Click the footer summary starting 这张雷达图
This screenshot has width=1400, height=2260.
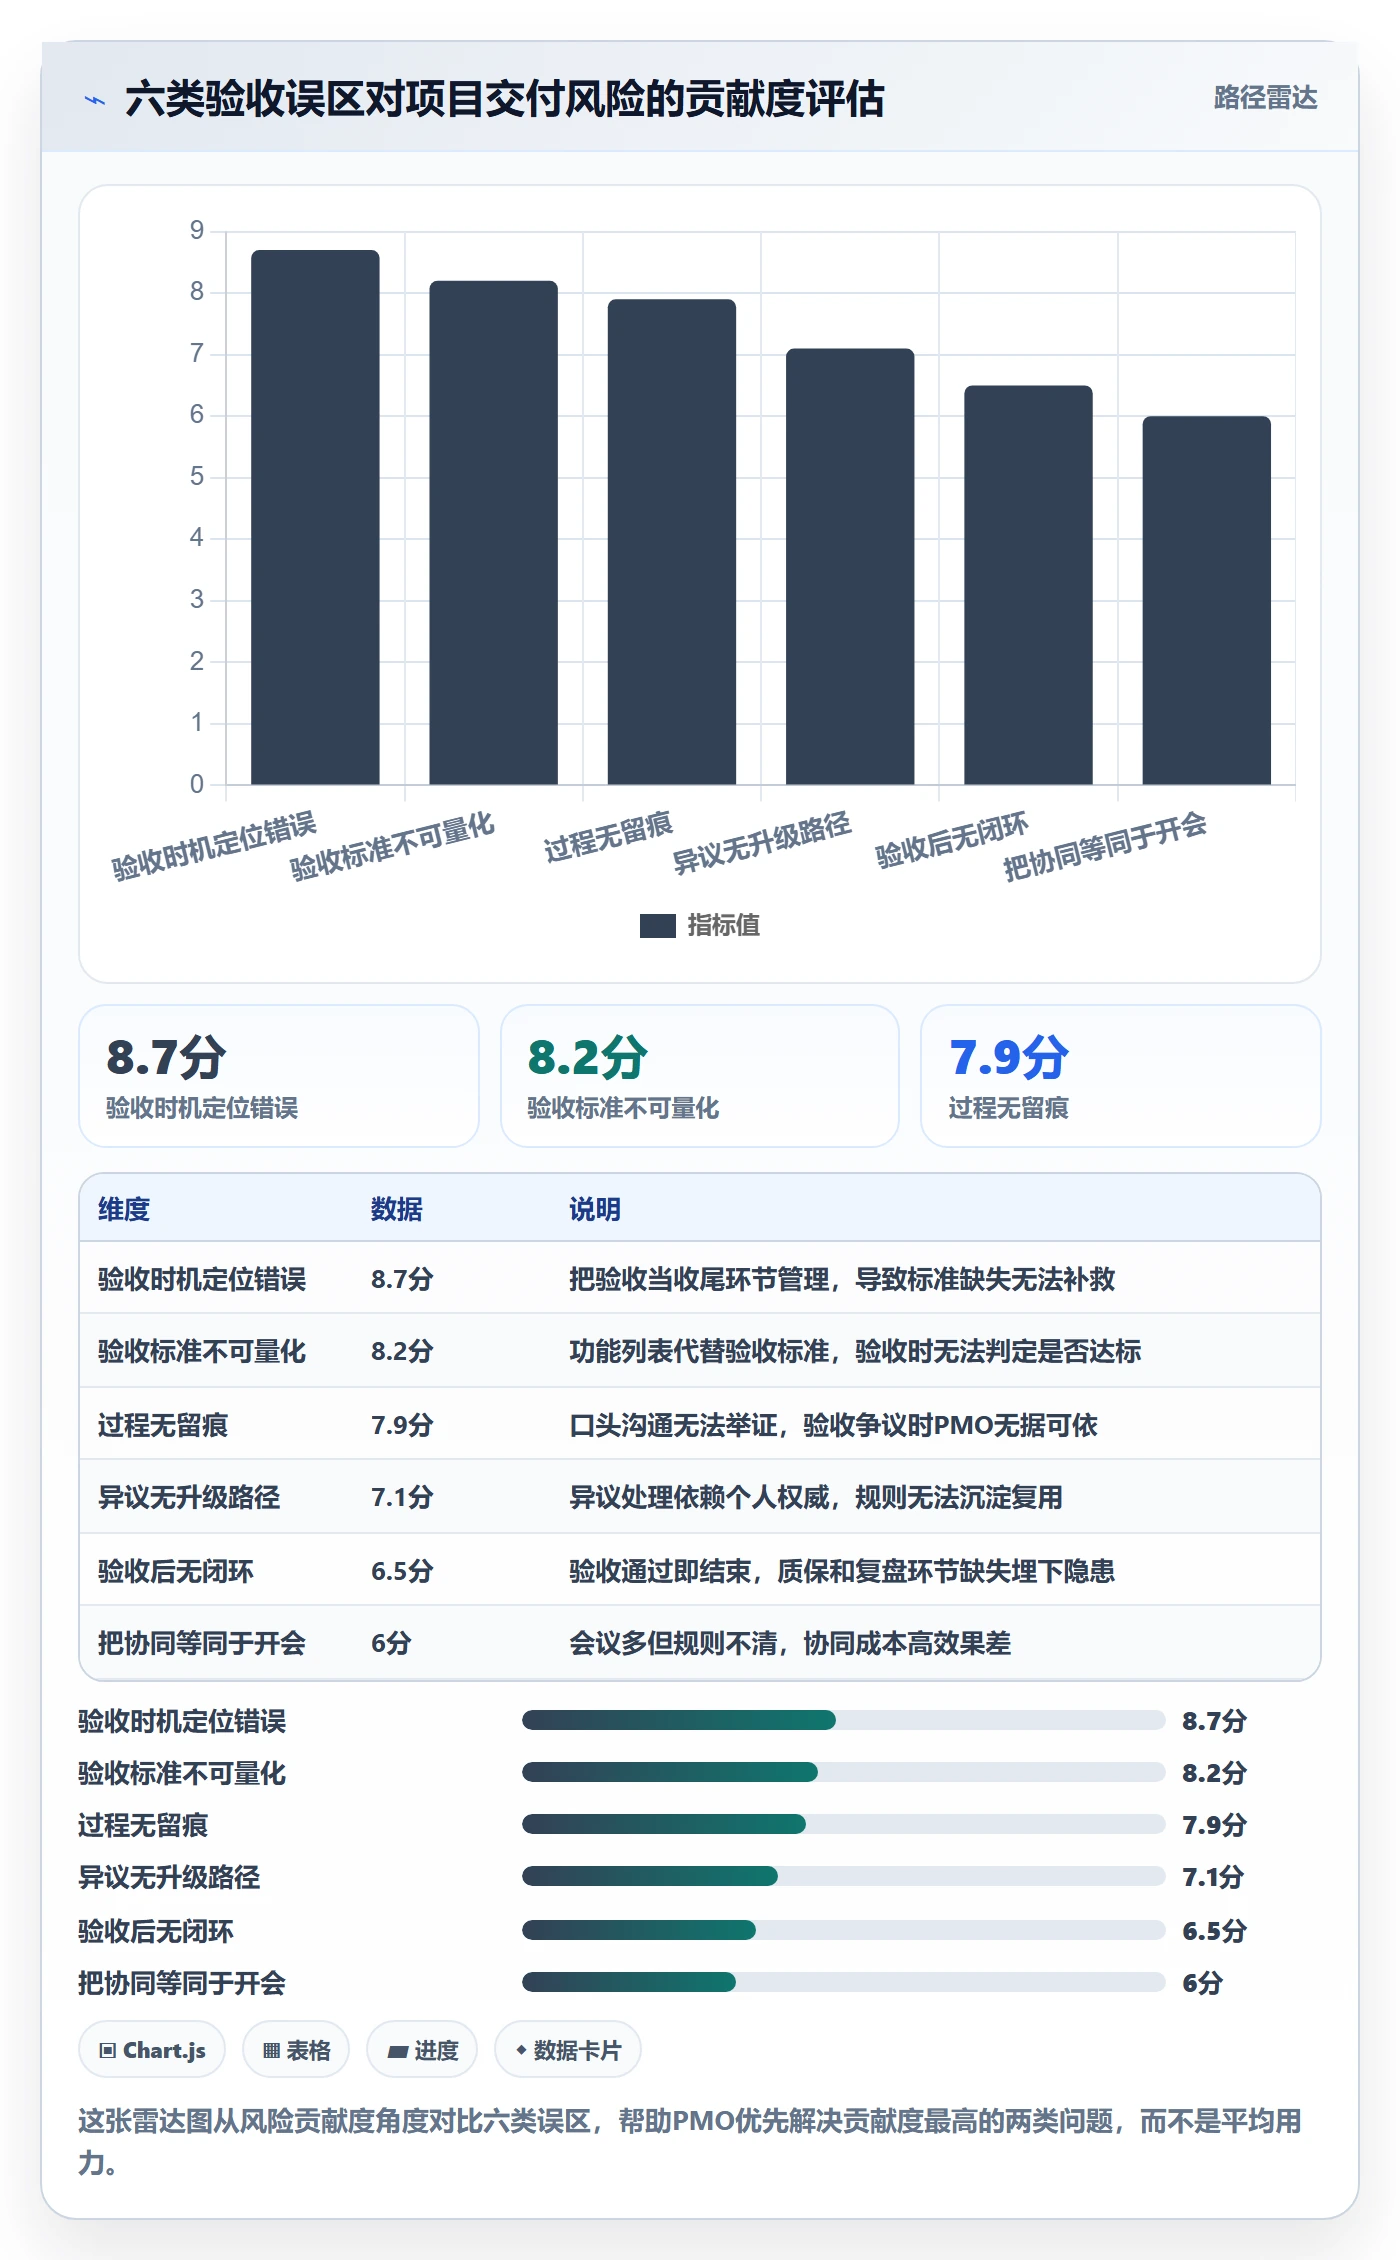tap(690, 2141)
